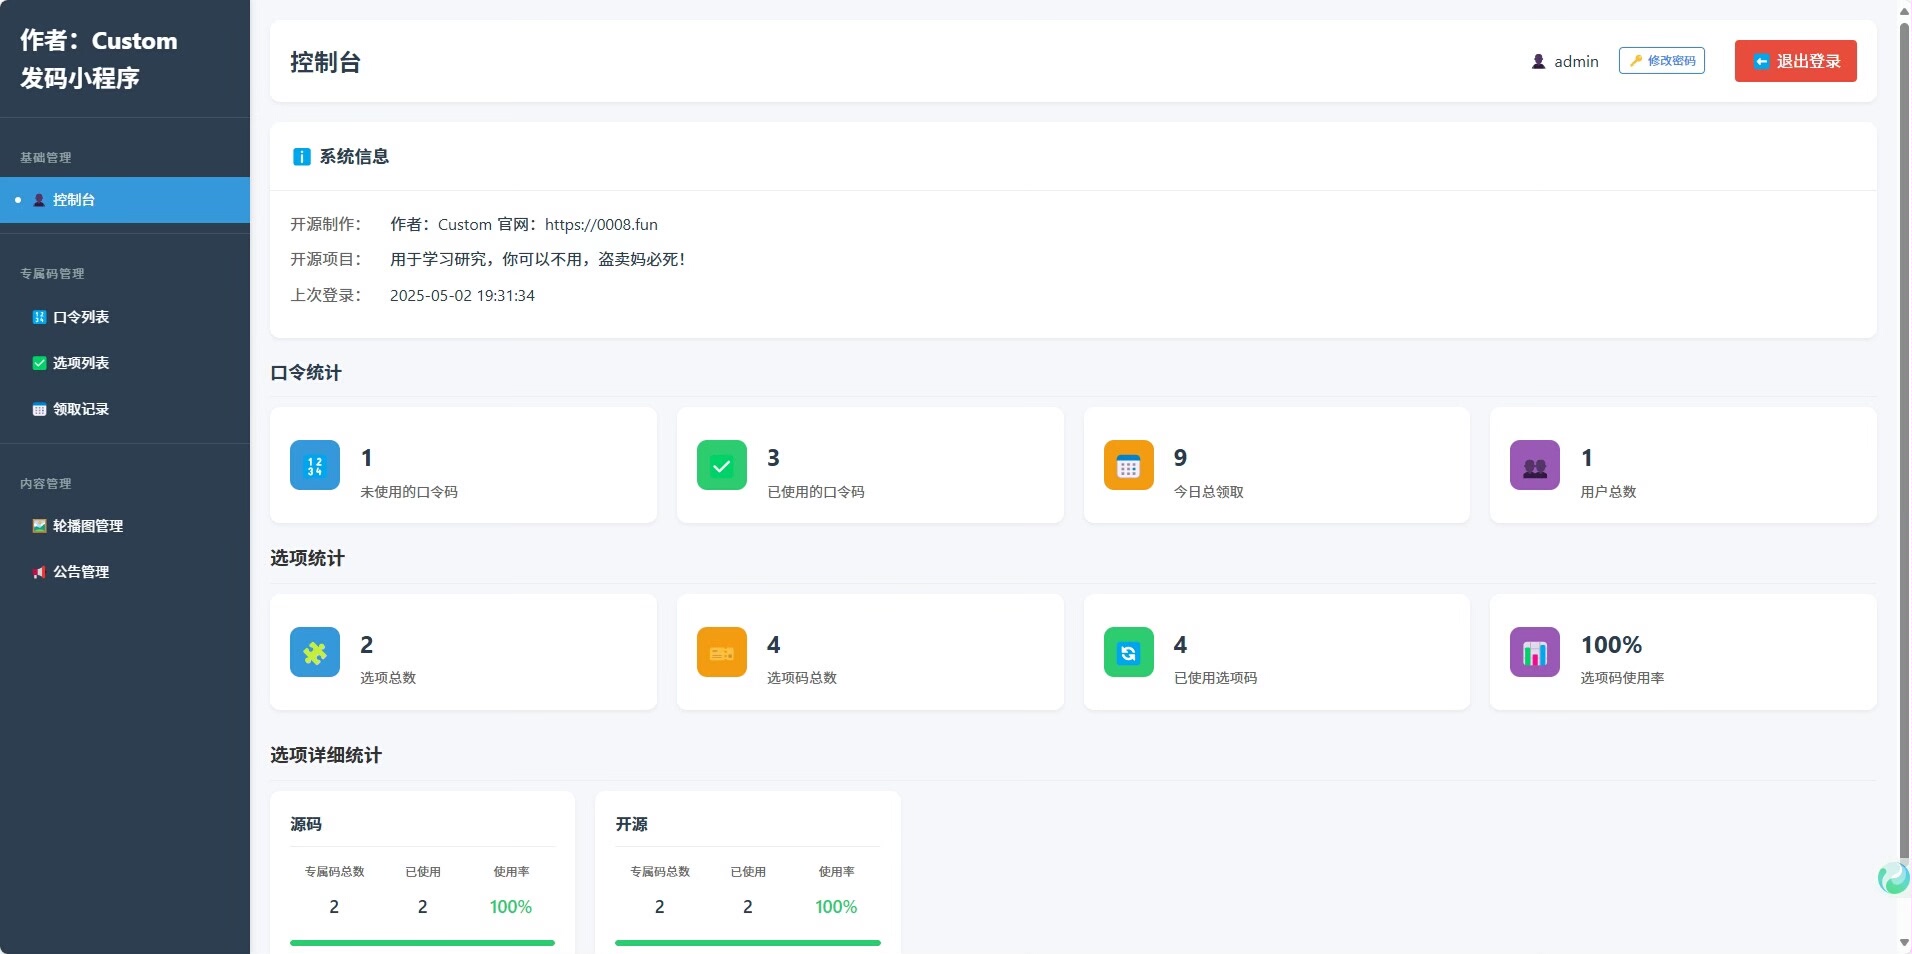Open 口令列表 in the sidebar
The image size is (1912, 954).
click(80, 317)
